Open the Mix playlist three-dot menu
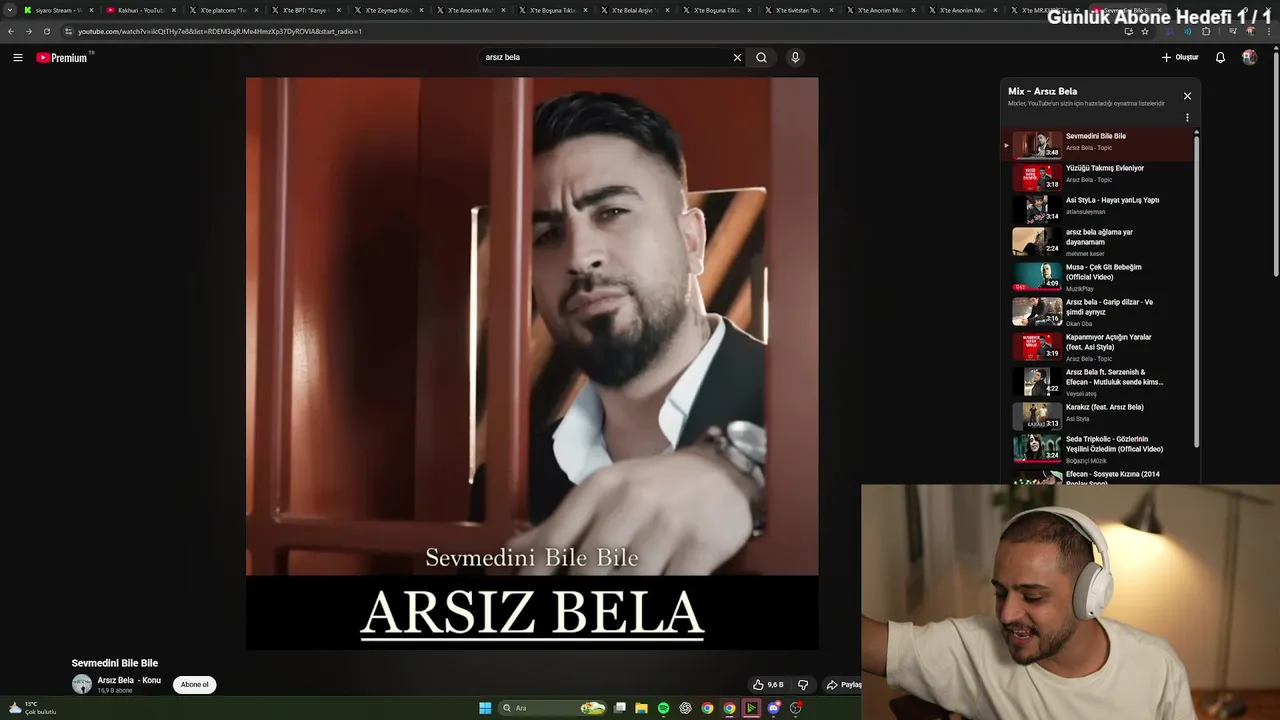Screen dimensions: 1280x720 [x=1187, y=117]
